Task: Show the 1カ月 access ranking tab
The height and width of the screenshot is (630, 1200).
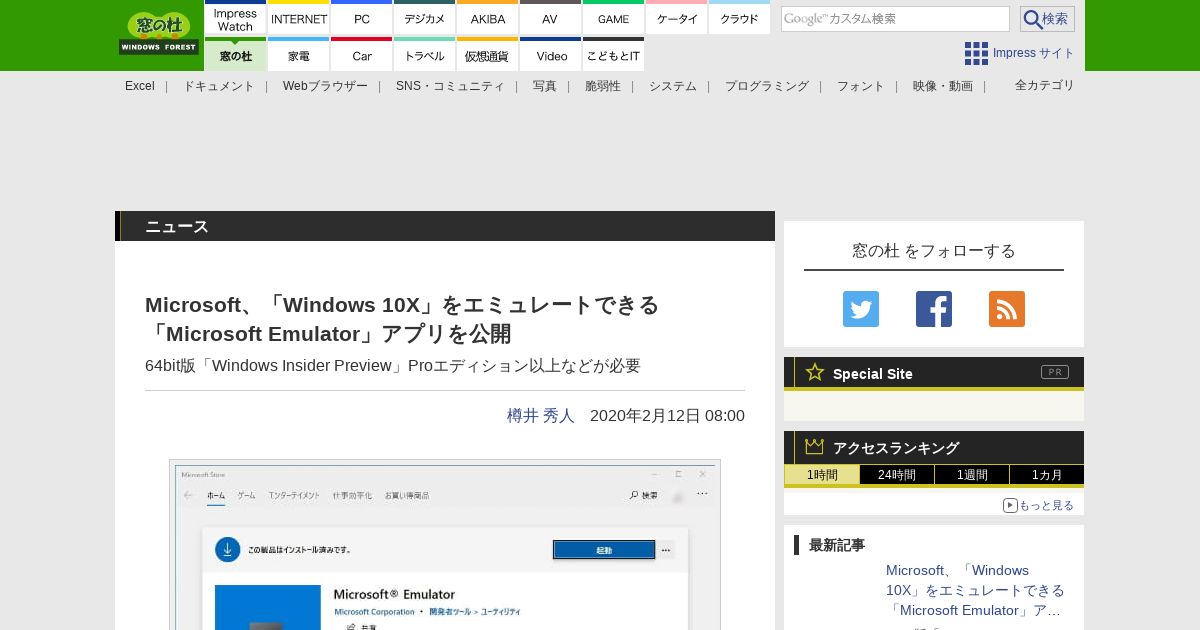Action: (1047, 475)
